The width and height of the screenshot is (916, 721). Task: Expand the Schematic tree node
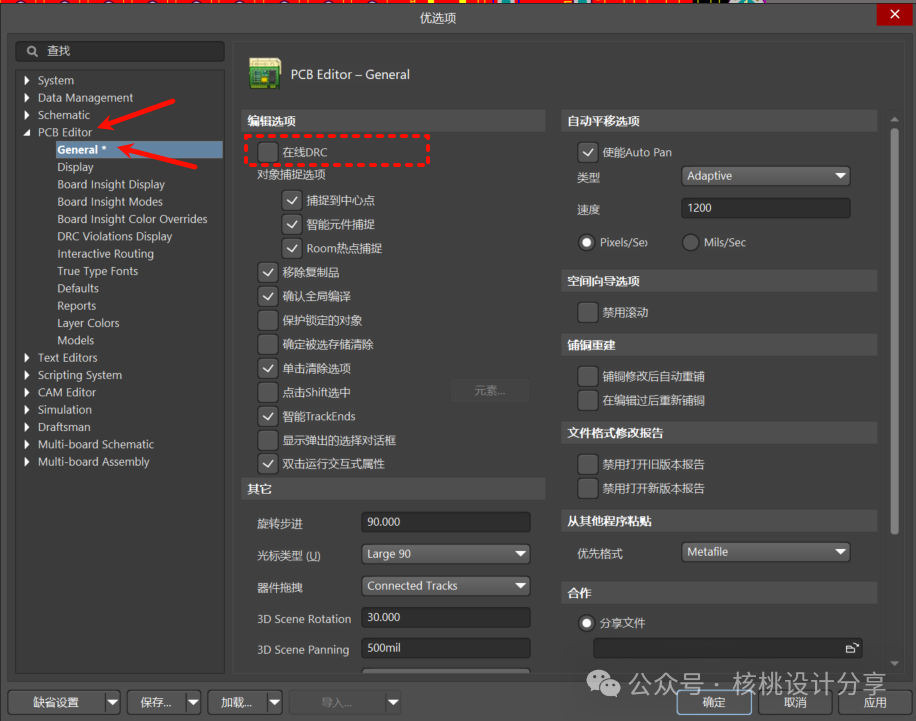click(27, 115)
